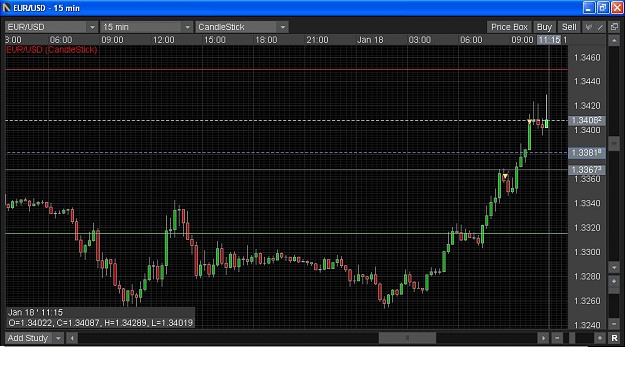Screen dimensions: 625x366
Task: Minimize the EUR/USD chart window
Action: point(589,8)
